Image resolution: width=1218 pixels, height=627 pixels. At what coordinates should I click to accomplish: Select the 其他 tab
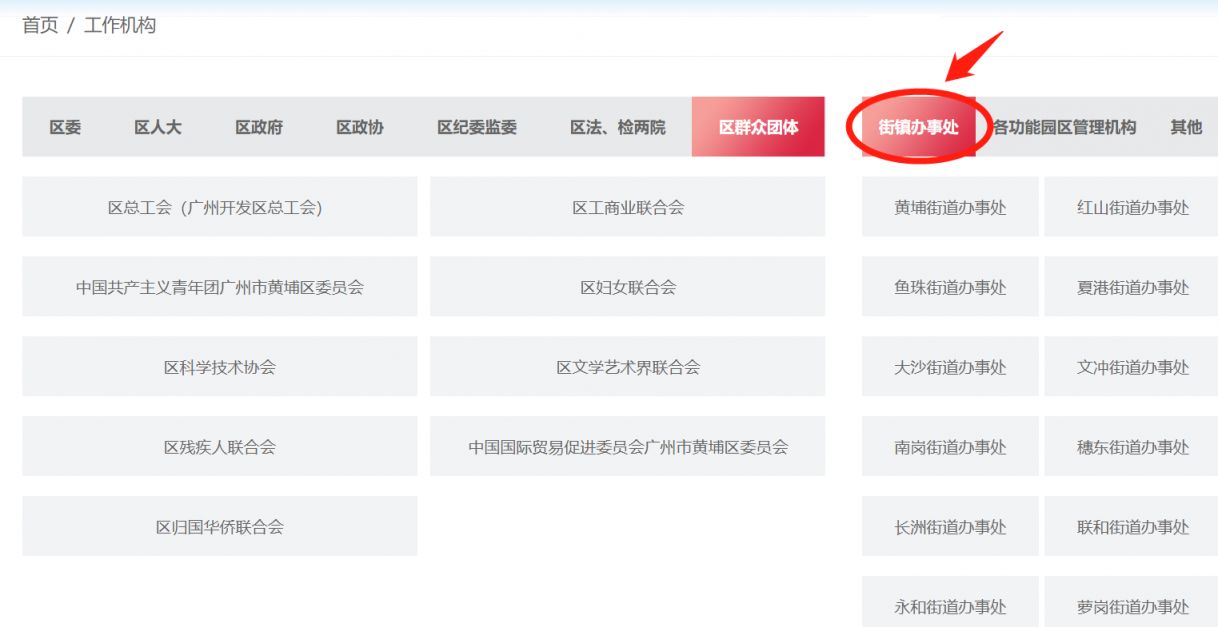1187,127
